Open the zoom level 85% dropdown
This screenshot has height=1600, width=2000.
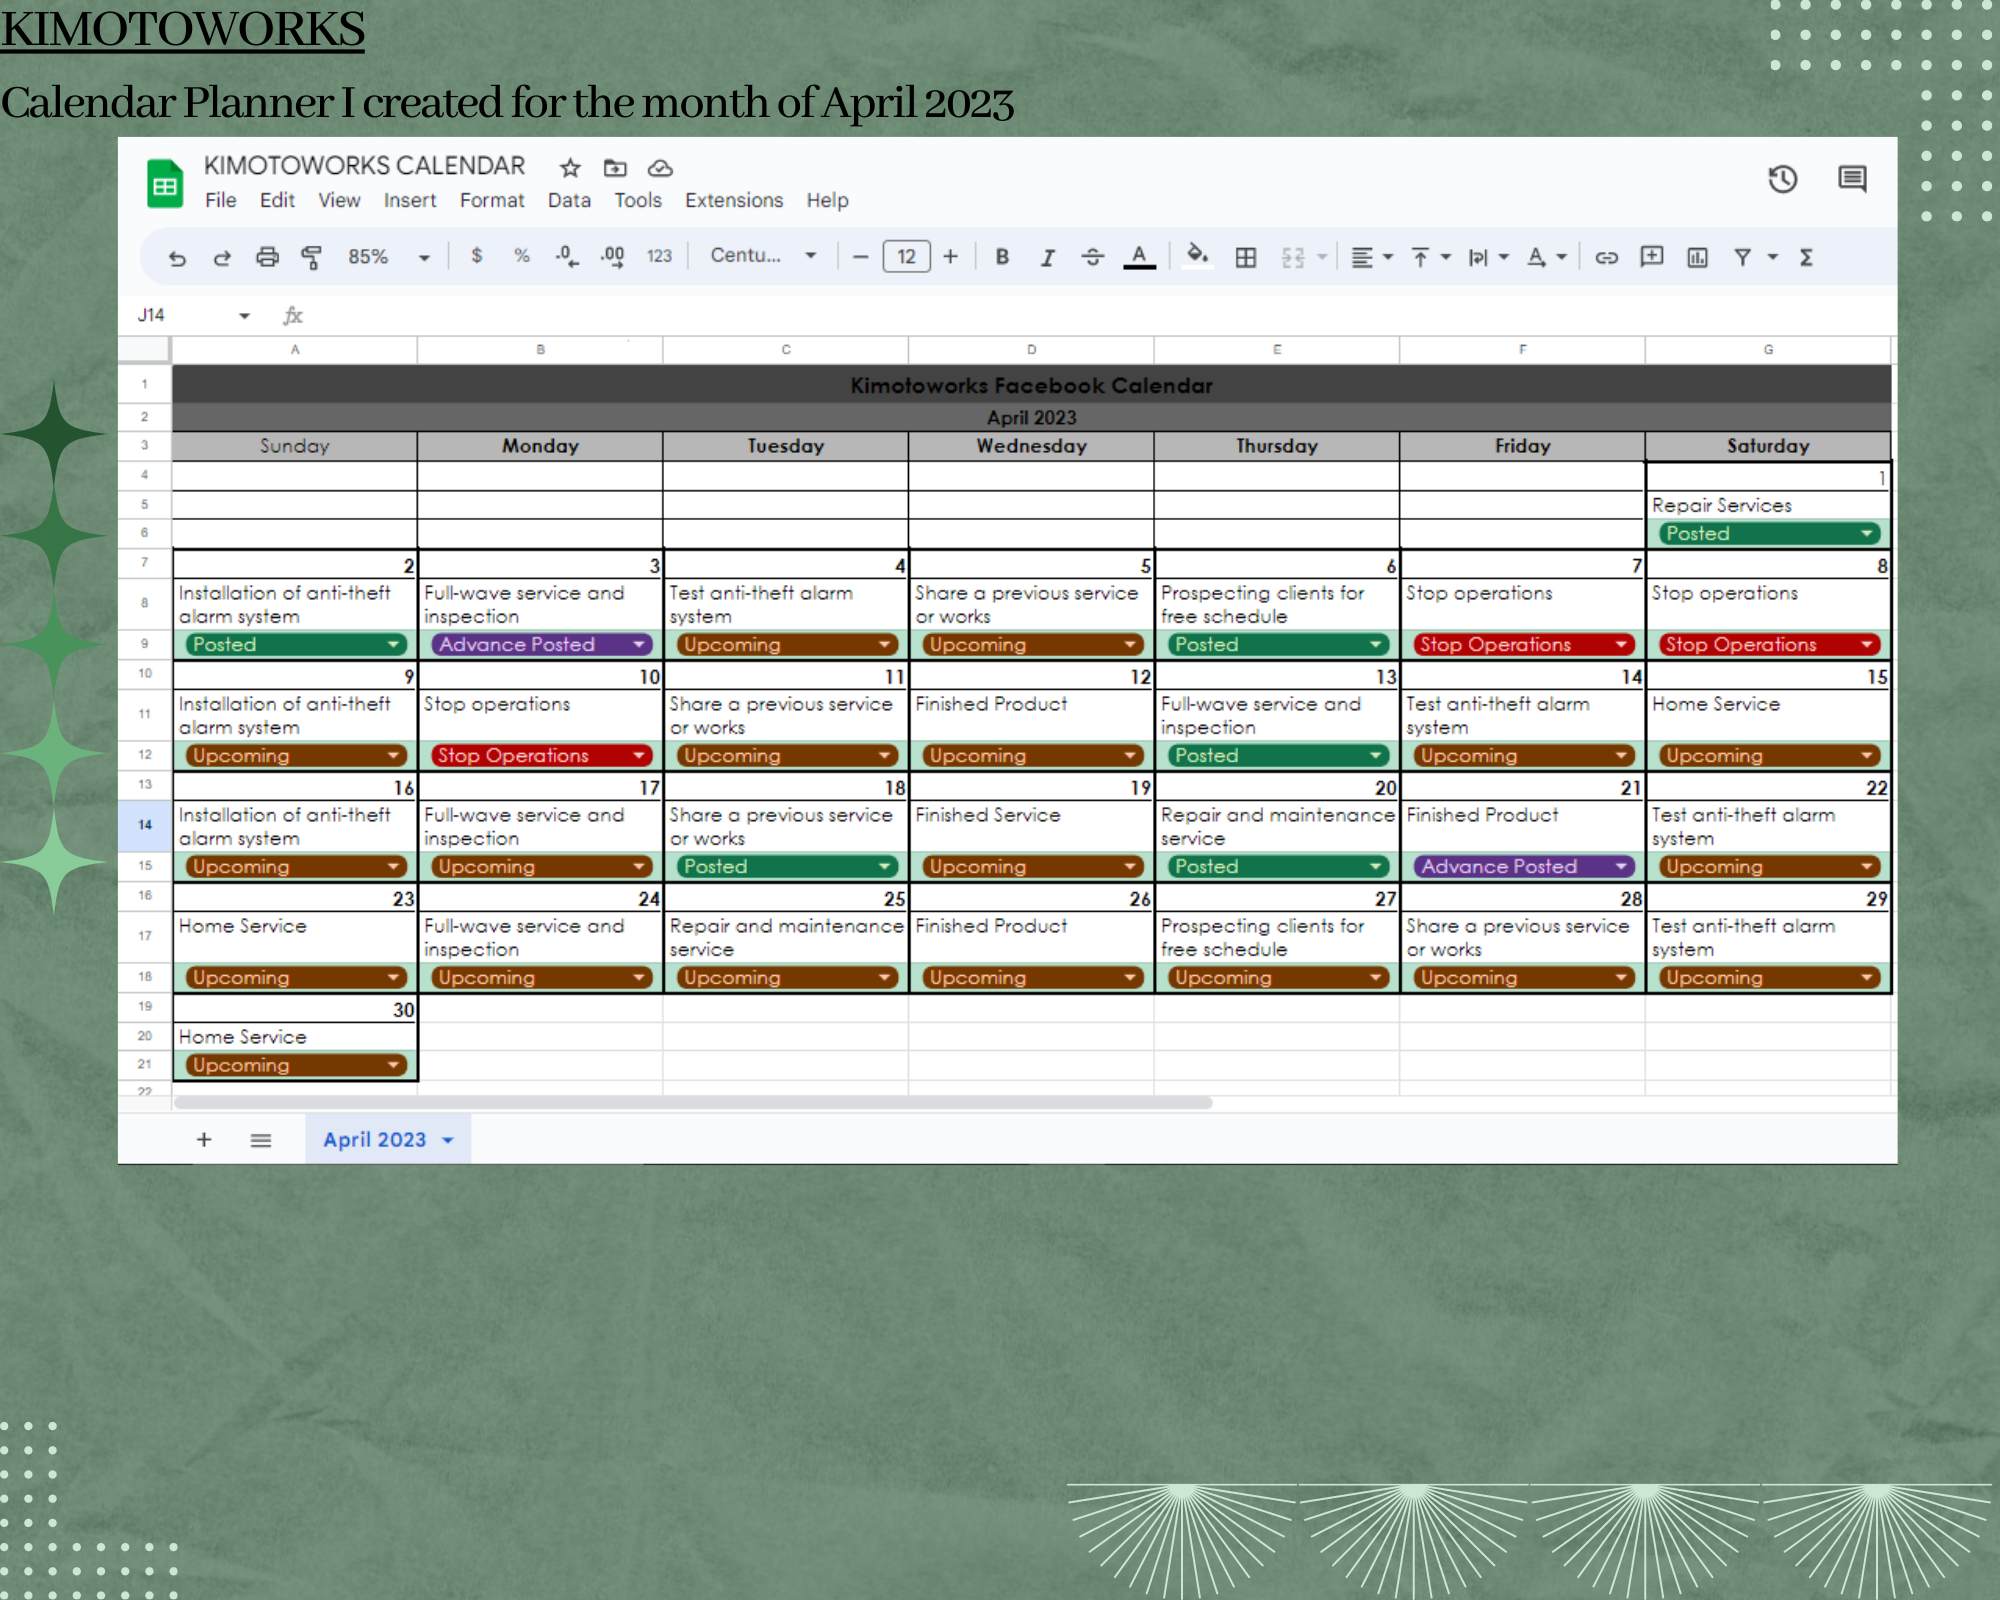coord(388,257)
